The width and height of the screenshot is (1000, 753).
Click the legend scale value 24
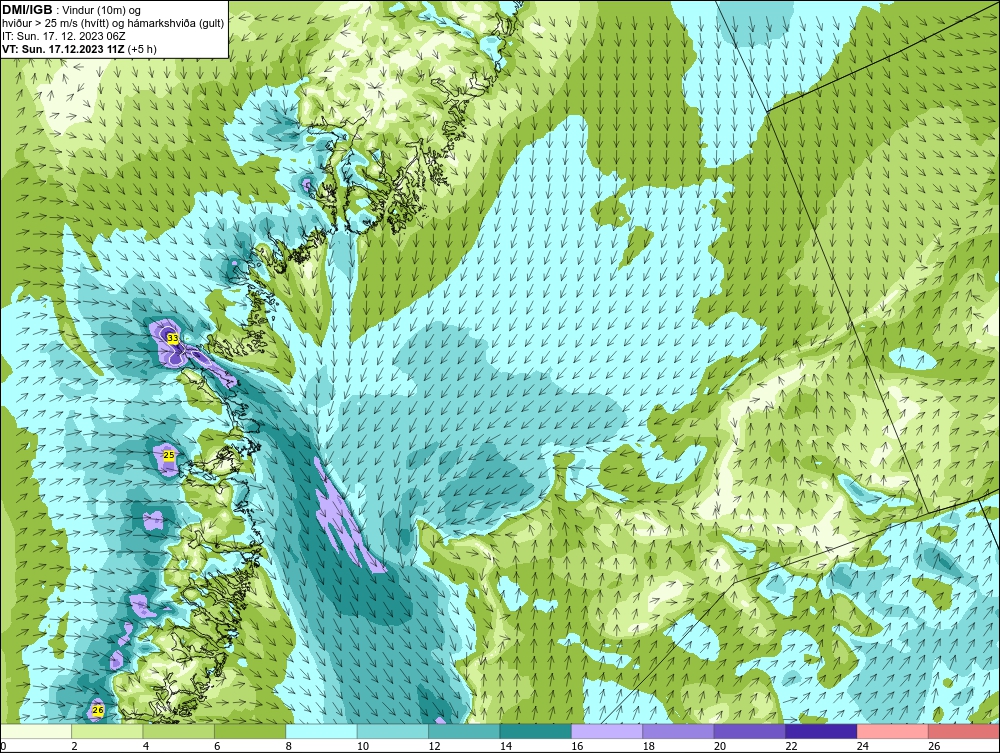pos(863,746)
